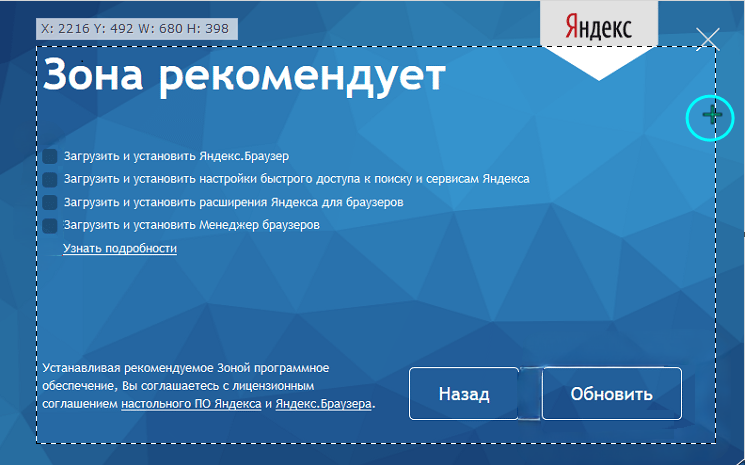Click label Загрузить и установить Яндекс.Браузер
The width and height of the screenshot is (745, 465).
(176, 156)
